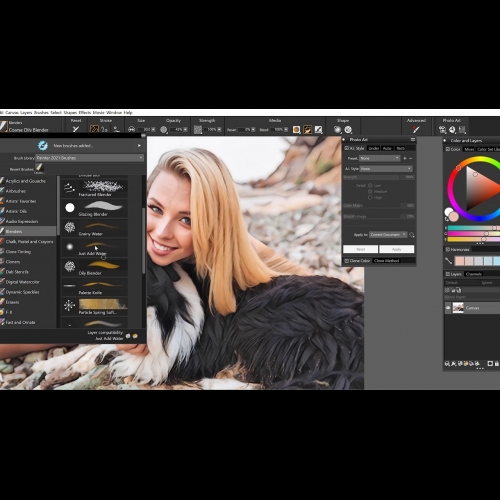Viewport: 500px width, 500px height.
Task: Select the Blenders brush category
Action: 28,231
